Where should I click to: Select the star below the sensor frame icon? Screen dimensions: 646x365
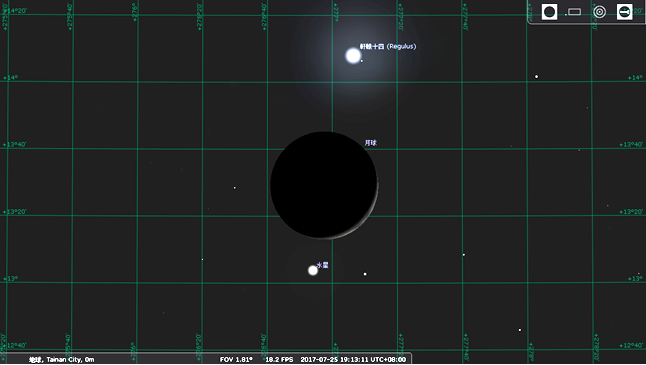pos(536,77)
